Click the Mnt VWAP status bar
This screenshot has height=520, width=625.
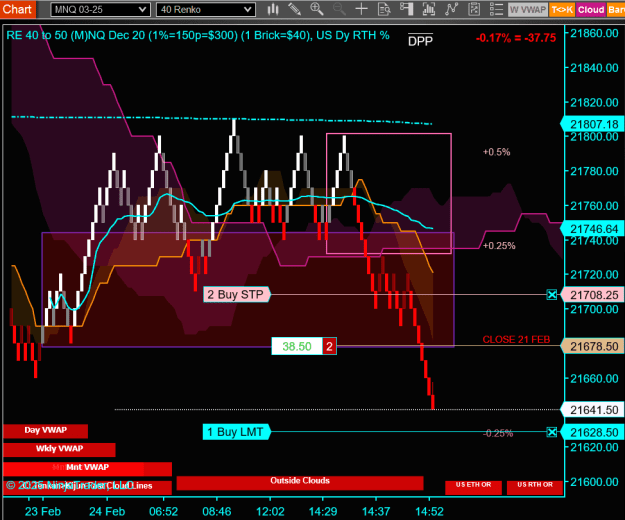[87, 468]
